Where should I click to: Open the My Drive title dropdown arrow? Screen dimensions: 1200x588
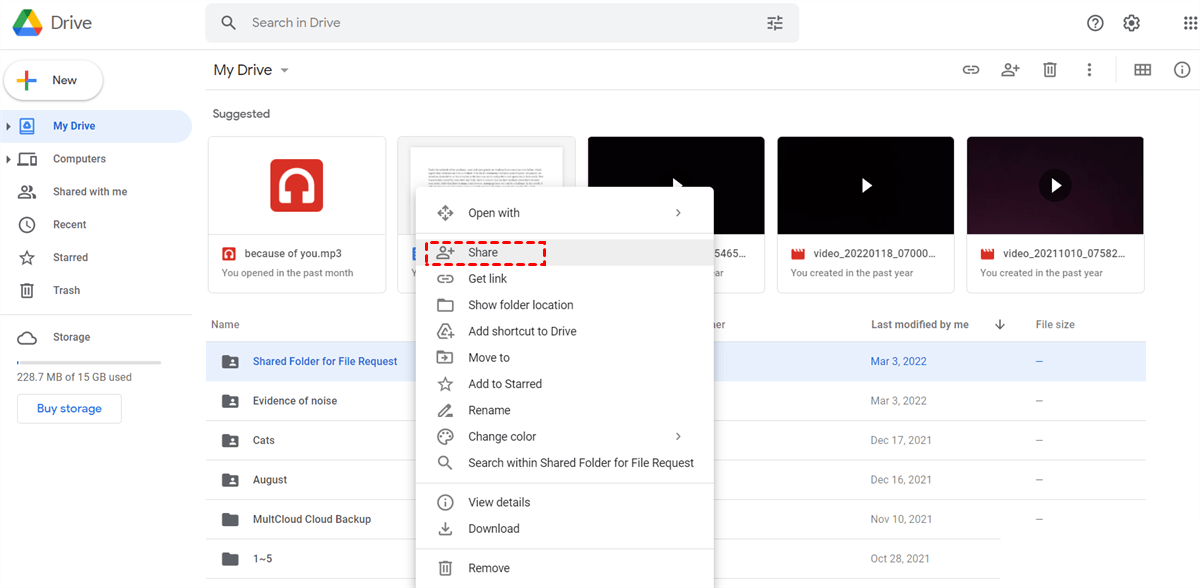tap(284, 71)
